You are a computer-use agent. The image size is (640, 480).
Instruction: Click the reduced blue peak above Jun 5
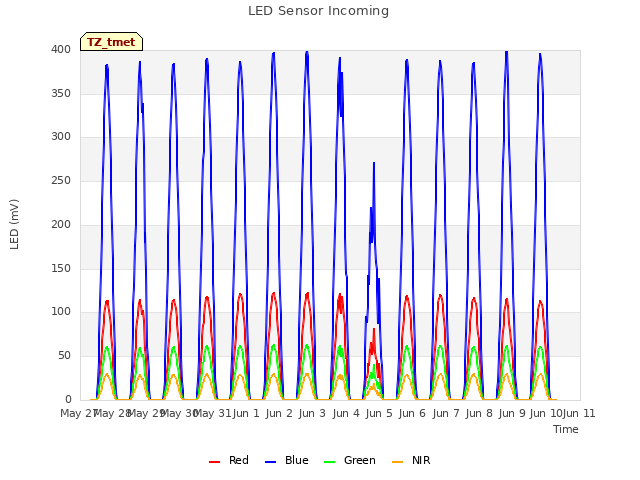click(374, 163)
